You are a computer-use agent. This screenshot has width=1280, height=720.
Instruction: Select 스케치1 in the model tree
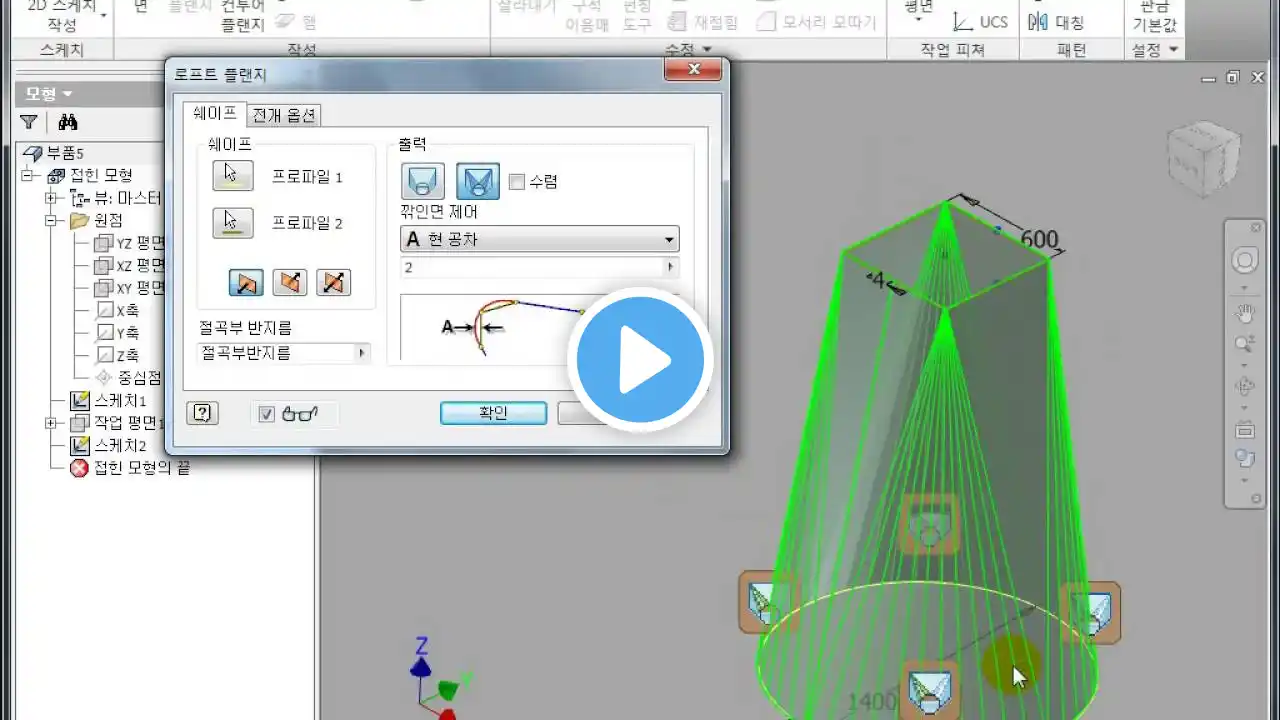(109, 400)
